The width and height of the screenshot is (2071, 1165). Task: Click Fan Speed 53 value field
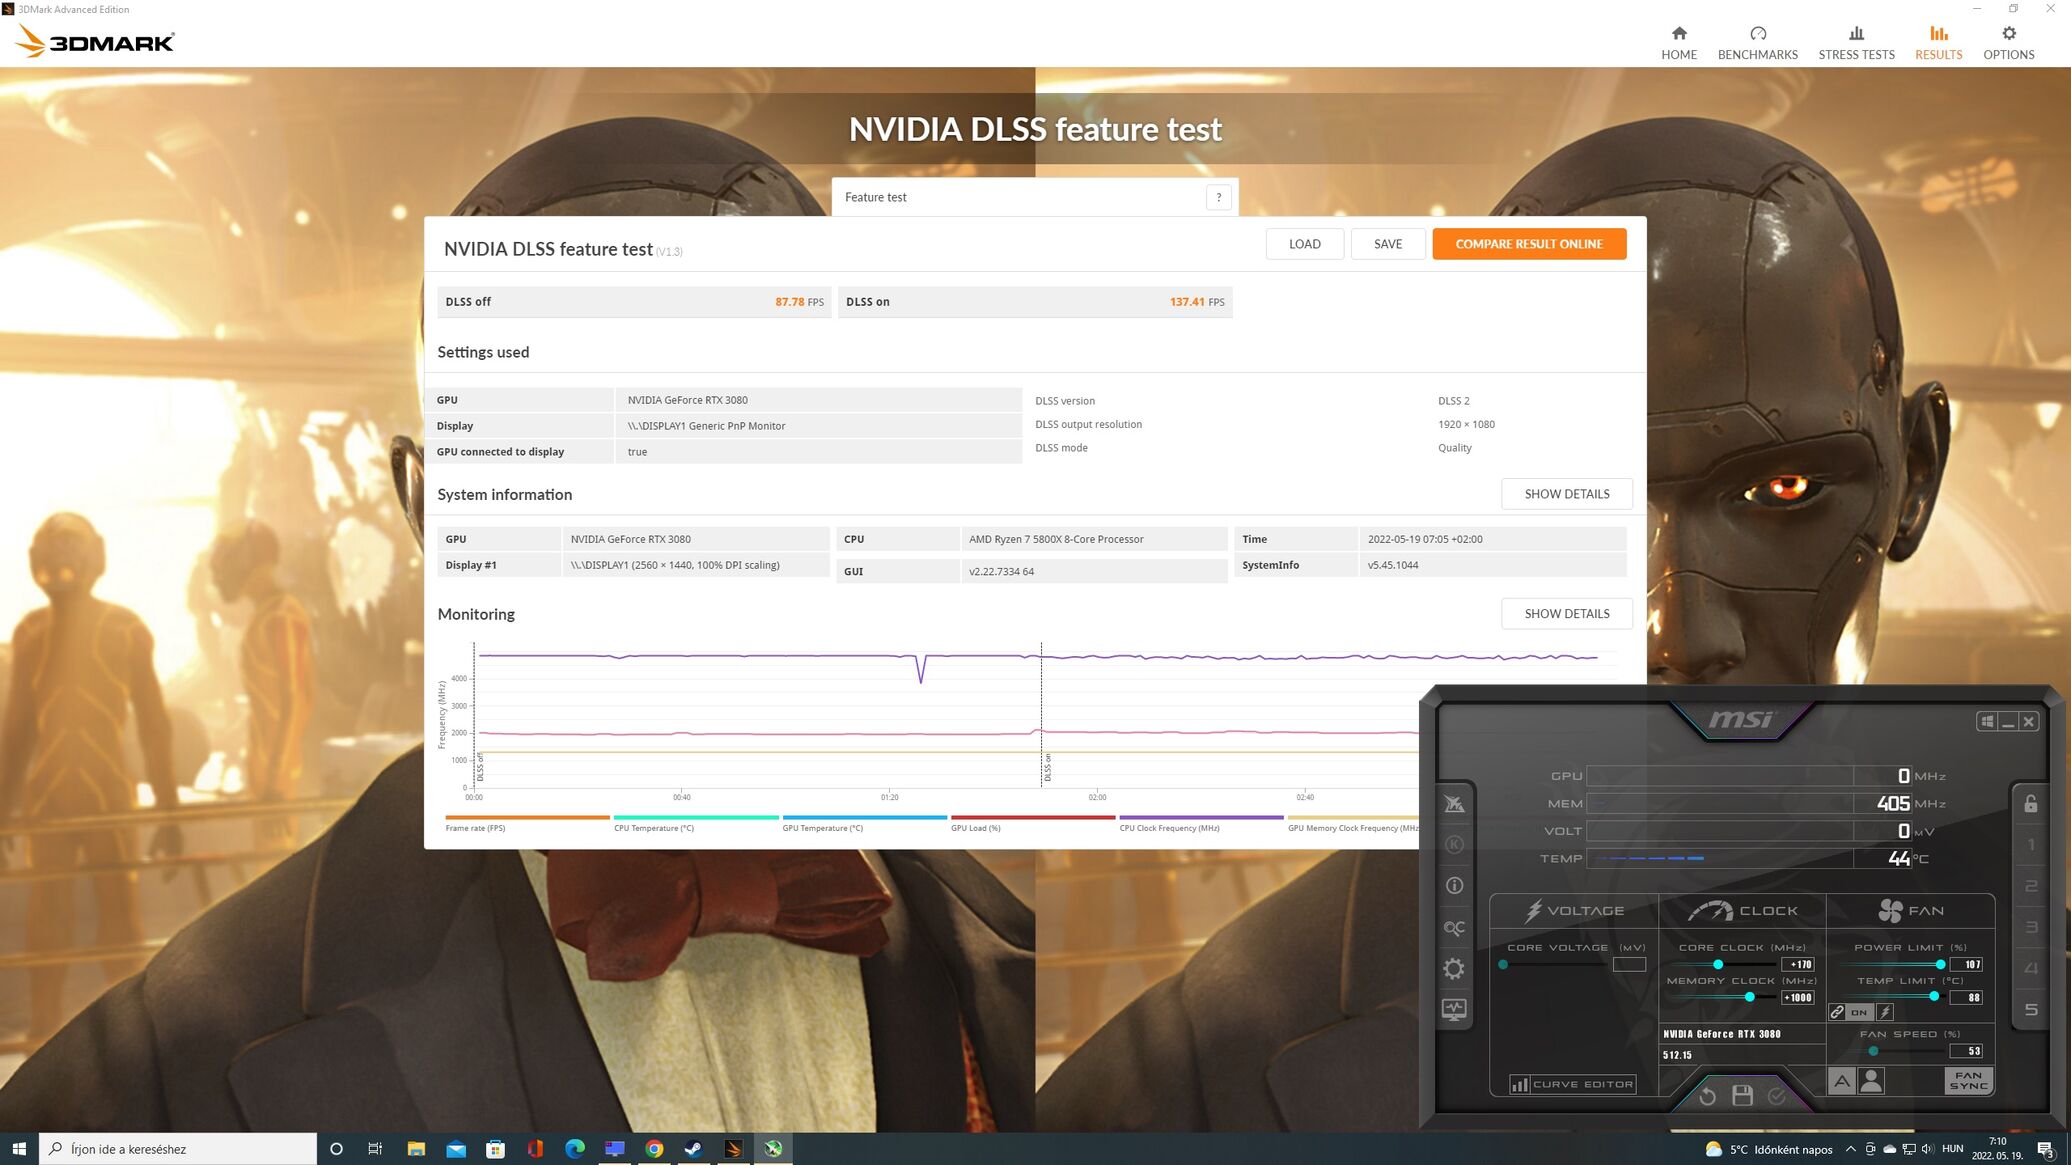1966,1051
